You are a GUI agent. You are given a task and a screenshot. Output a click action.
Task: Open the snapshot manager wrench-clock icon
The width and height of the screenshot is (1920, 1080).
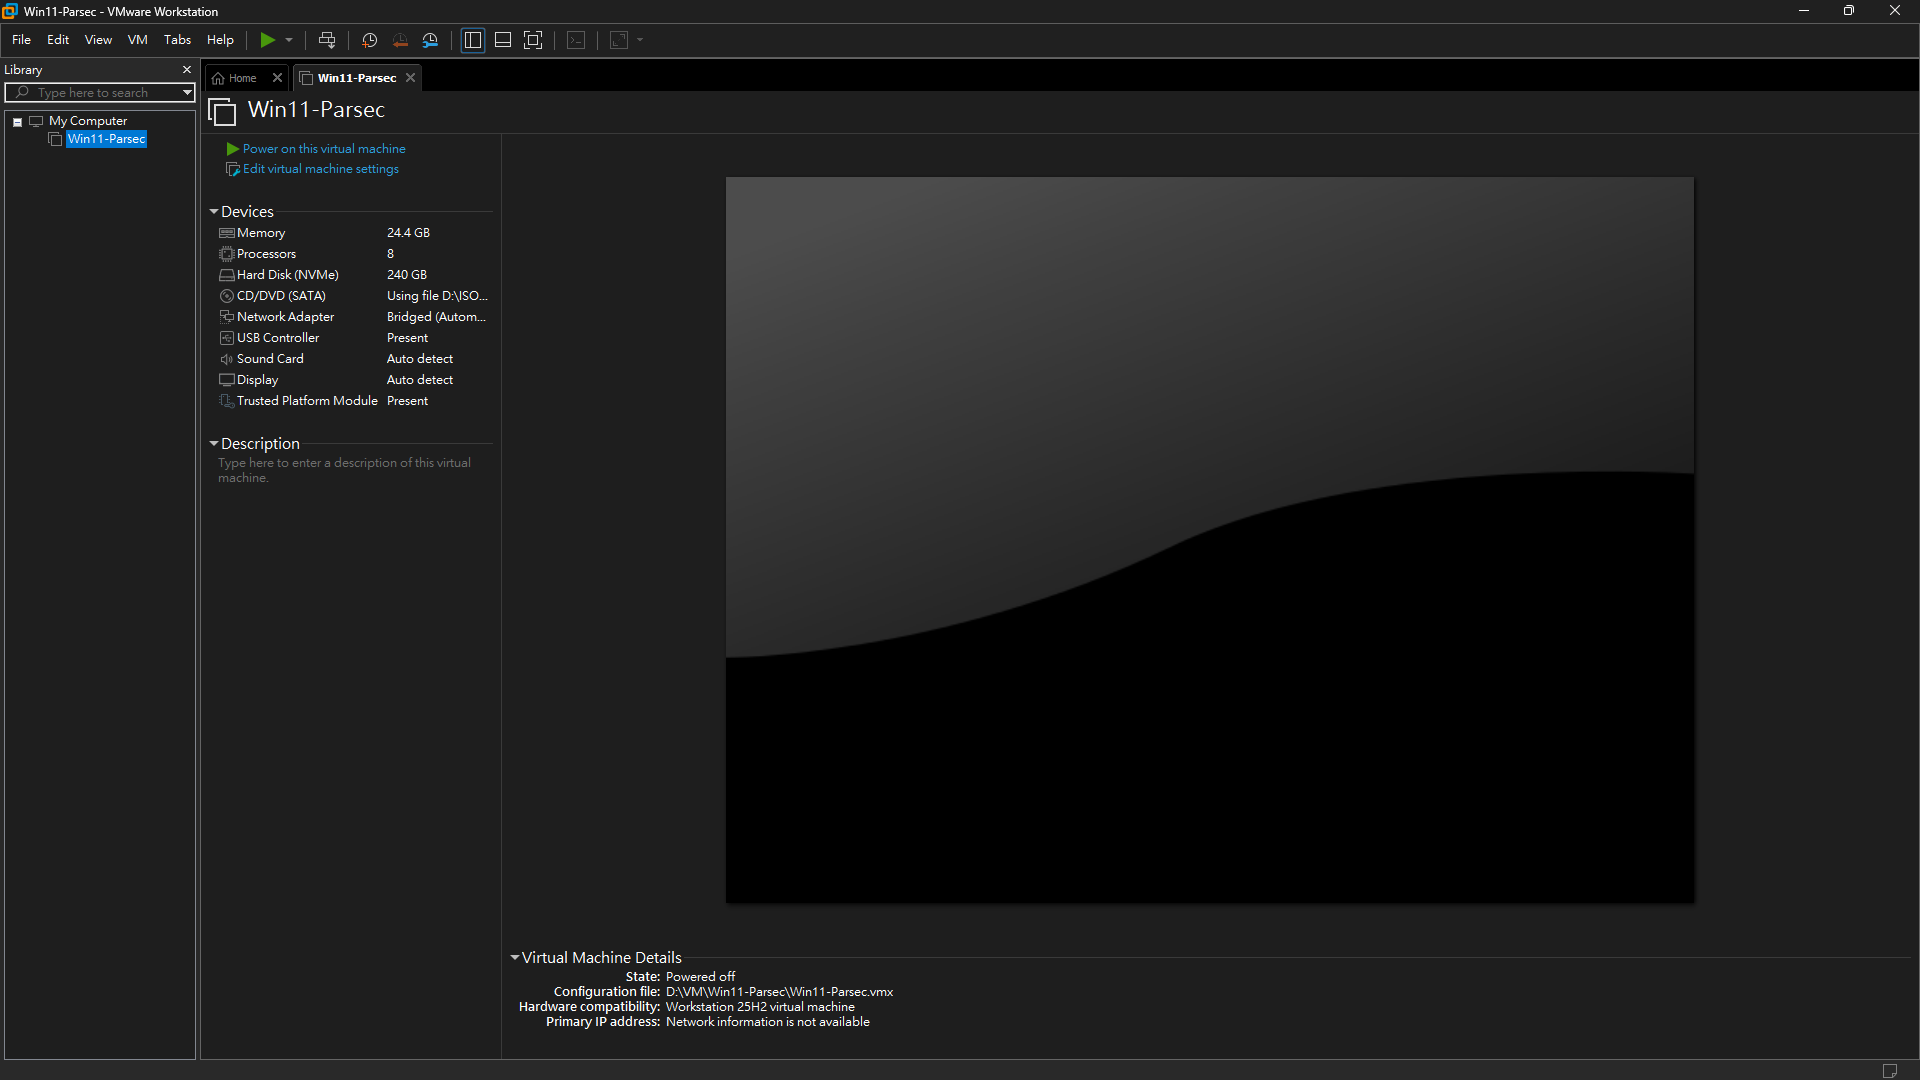(x=430, y=40)
